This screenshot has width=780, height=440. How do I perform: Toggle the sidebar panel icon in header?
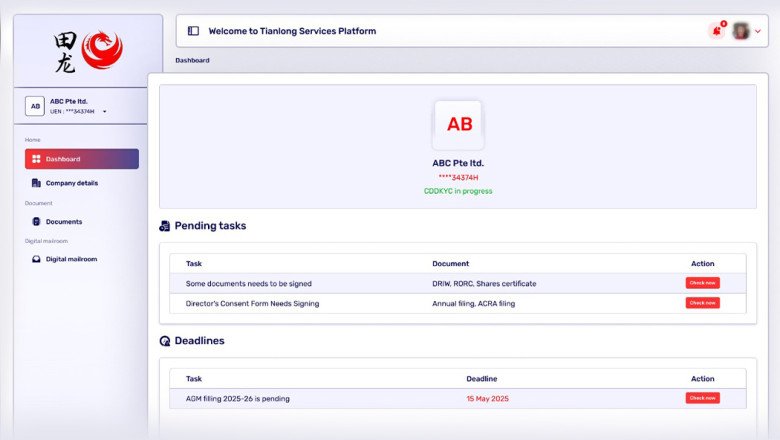[193, 31]
